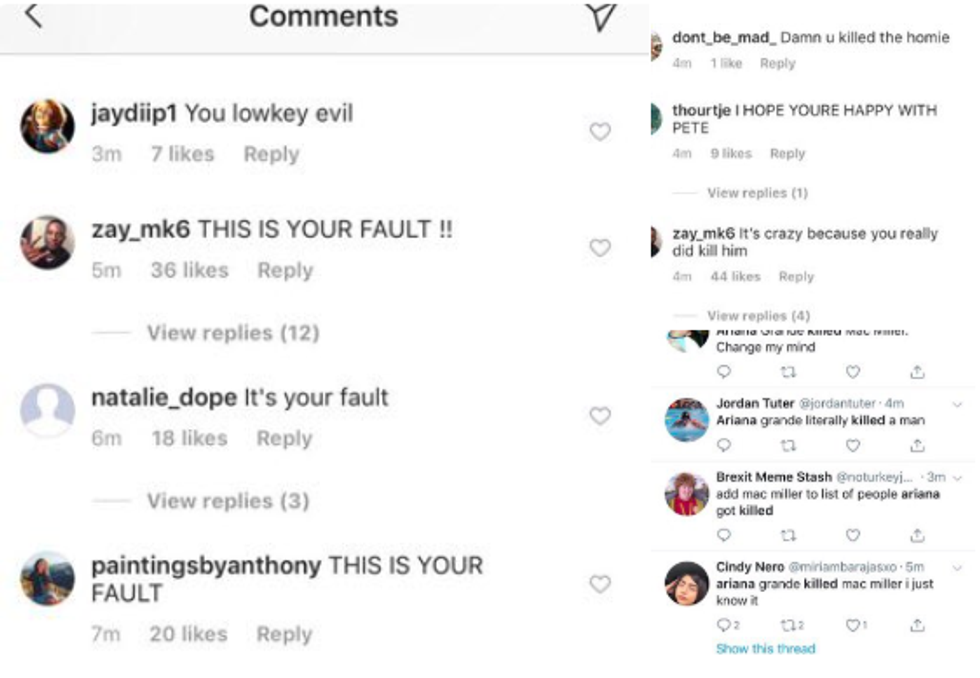
Task: Expand "View replies (12)"
Action: [x=232, y=333]
